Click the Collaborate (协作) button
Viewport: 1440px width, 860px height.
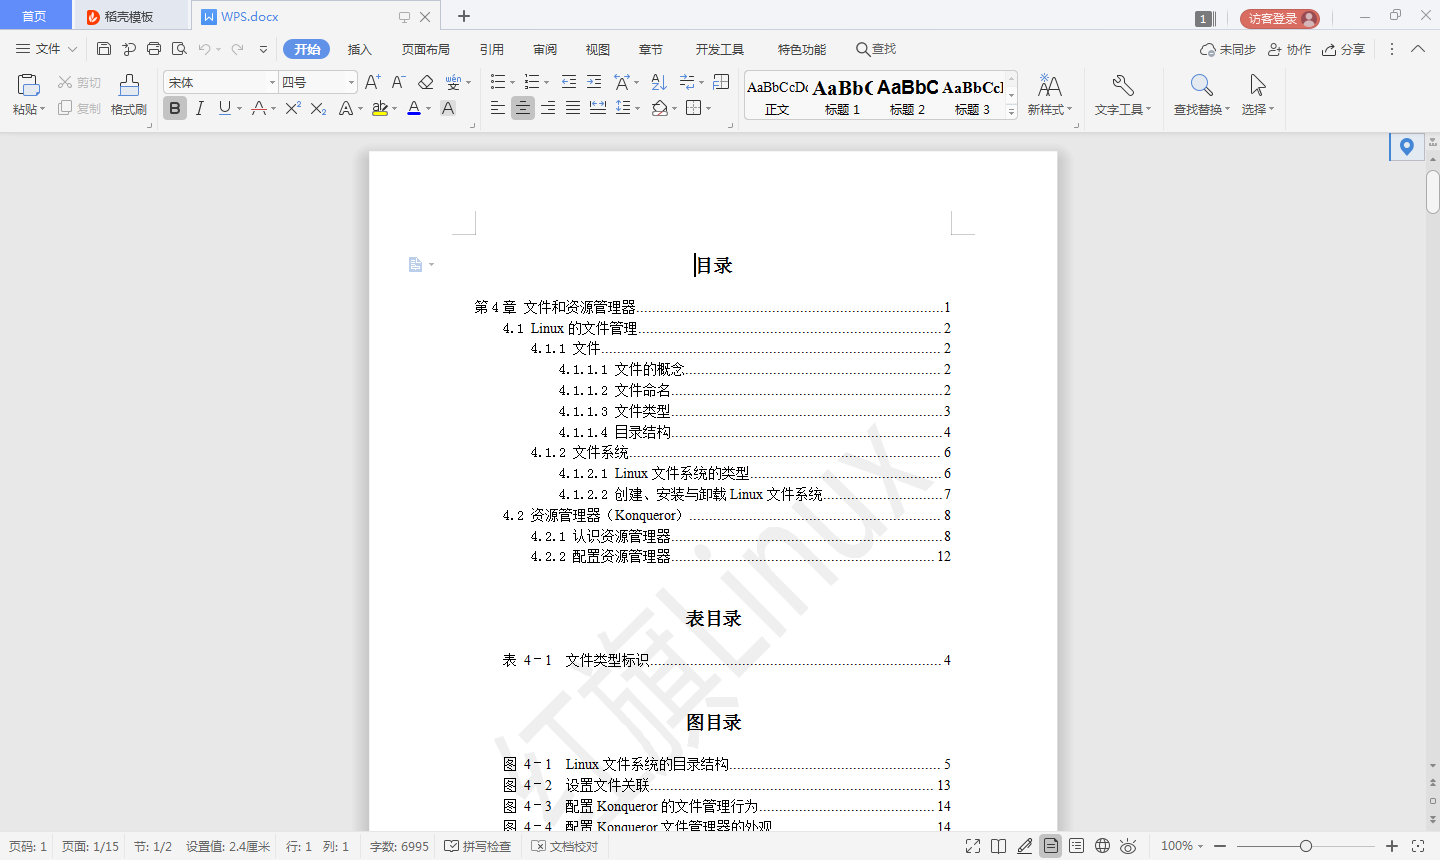pyautogui.click(x=1289, y=49)
